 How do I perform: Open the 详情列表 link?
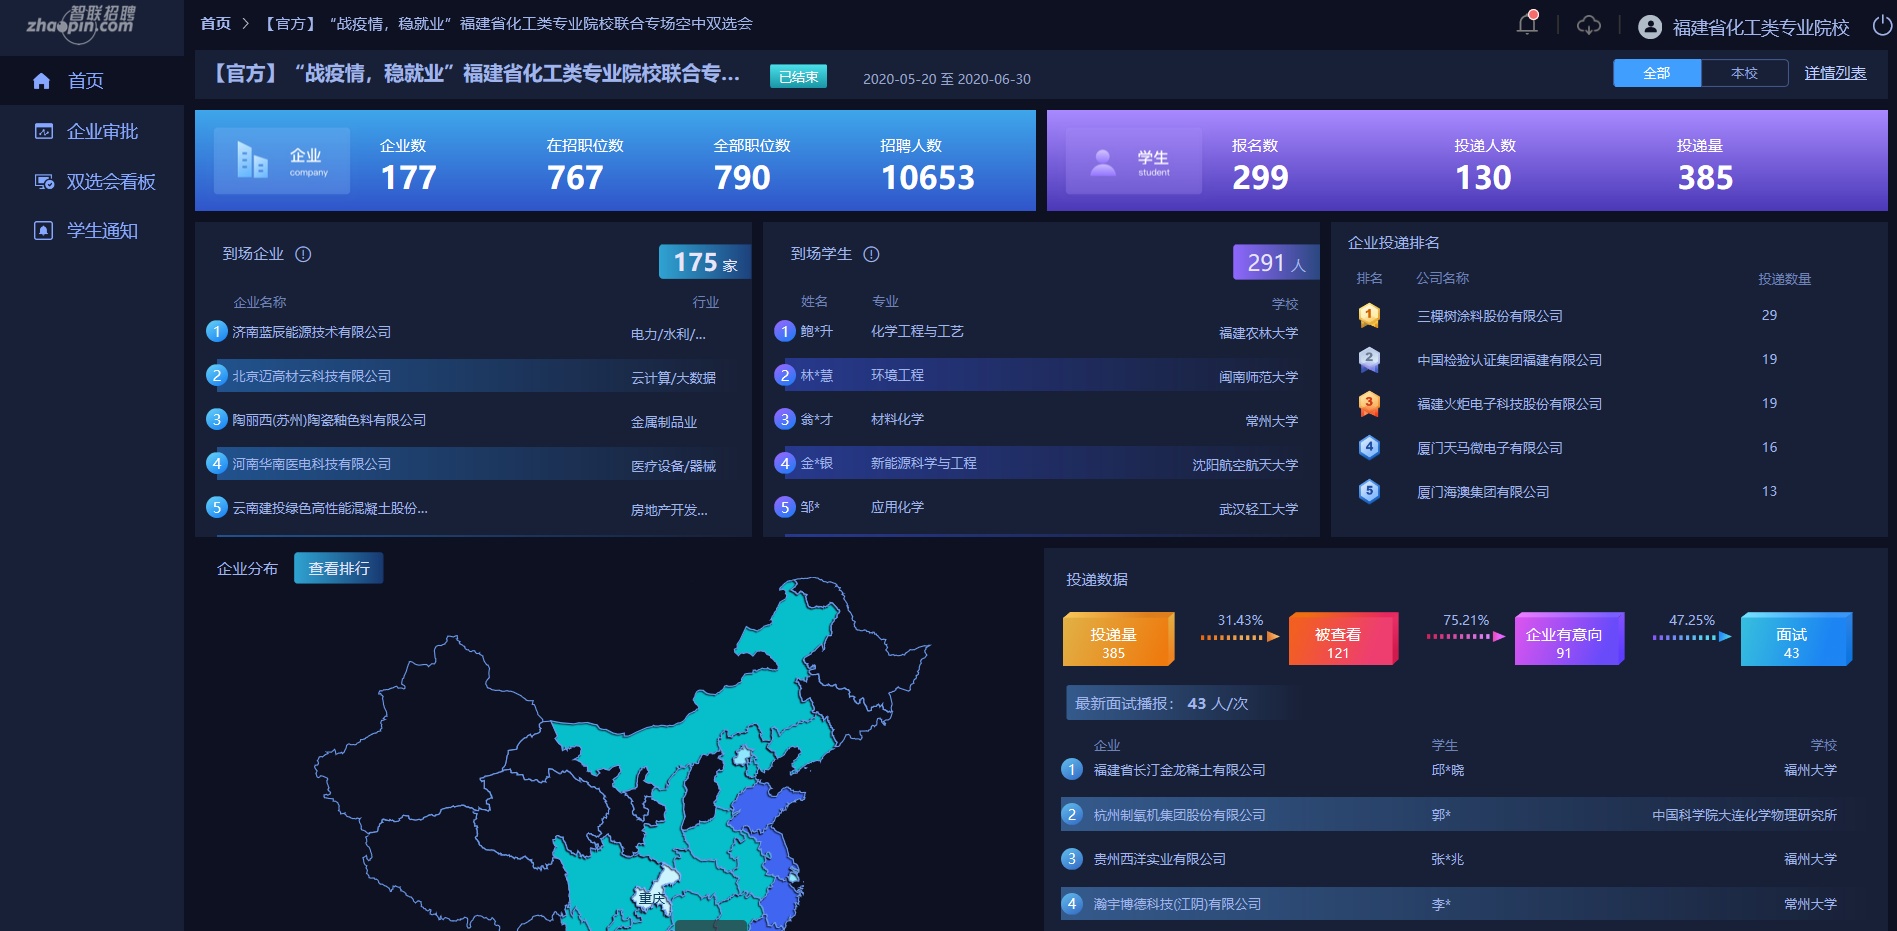click(1834, 73)
